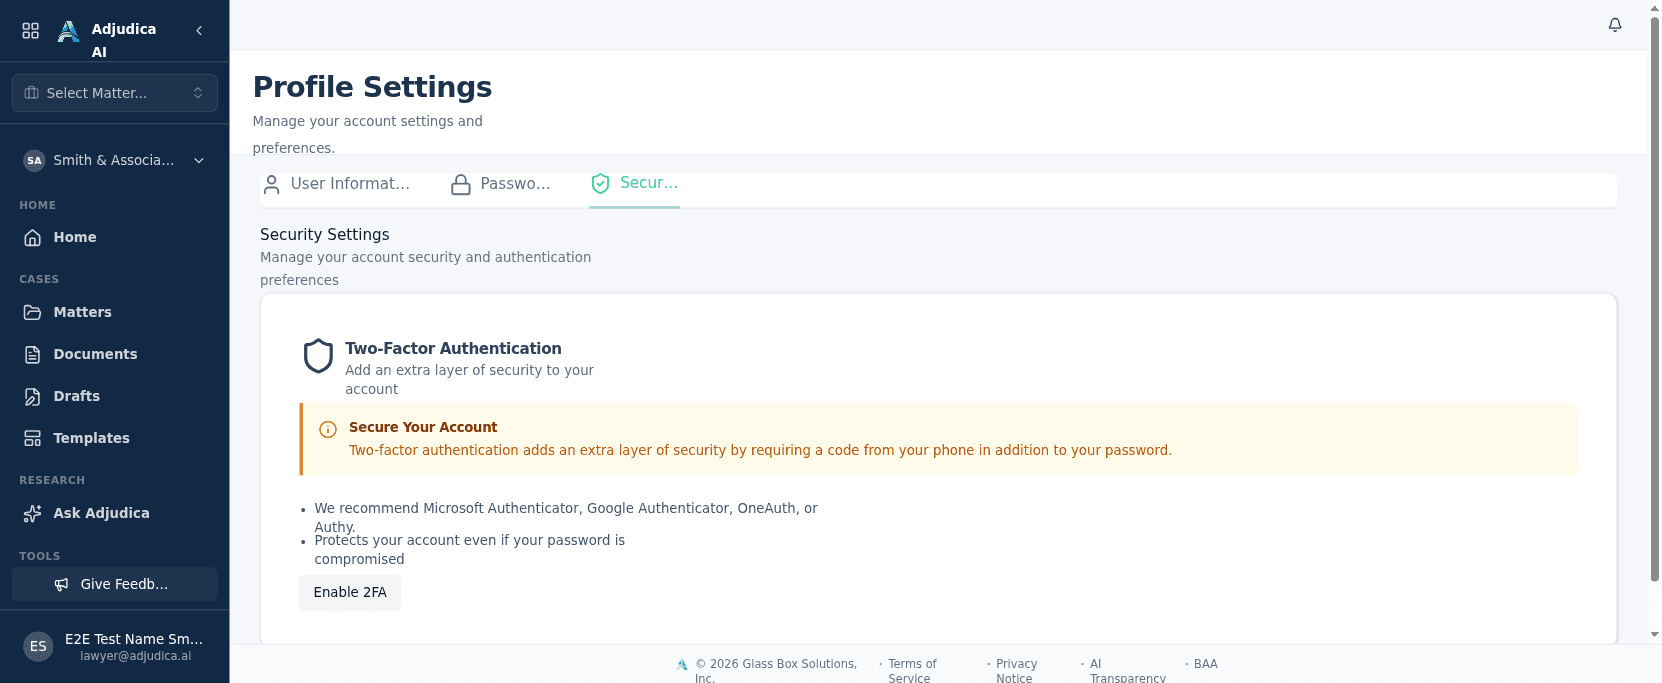Open the Select Matter dropdown
The image size is (1662, 683).
pos(115,93)
